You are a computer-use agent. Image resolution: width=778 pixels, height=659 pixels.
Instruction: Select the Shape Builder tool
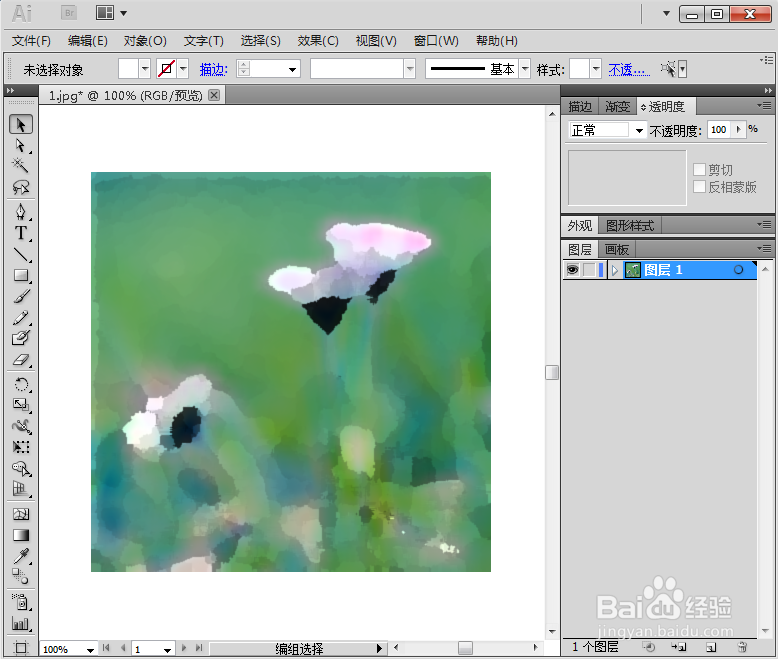tap(21, 468)
